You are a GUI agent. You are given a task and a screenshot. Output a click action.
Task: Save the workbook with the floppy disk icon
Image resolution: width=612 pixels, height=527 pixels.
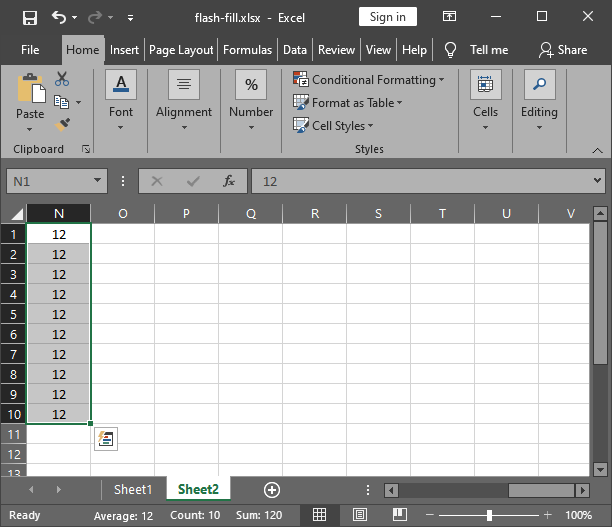(30, 18)
